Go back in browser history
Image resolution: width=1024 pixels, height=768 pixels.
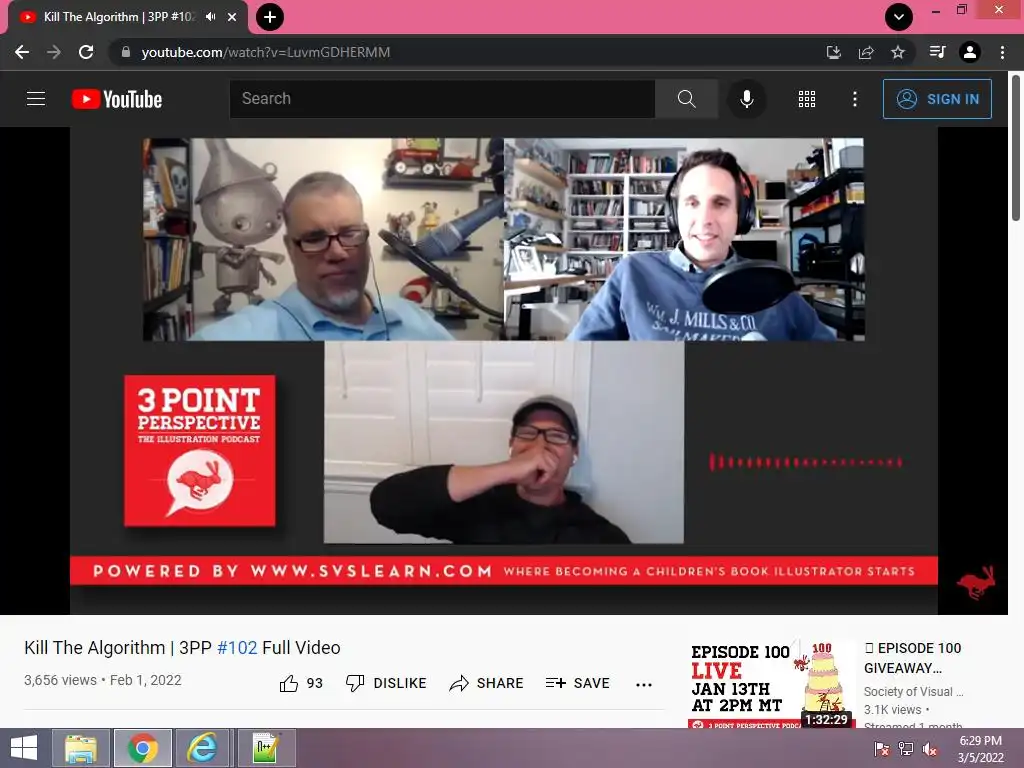click(22, 52)
